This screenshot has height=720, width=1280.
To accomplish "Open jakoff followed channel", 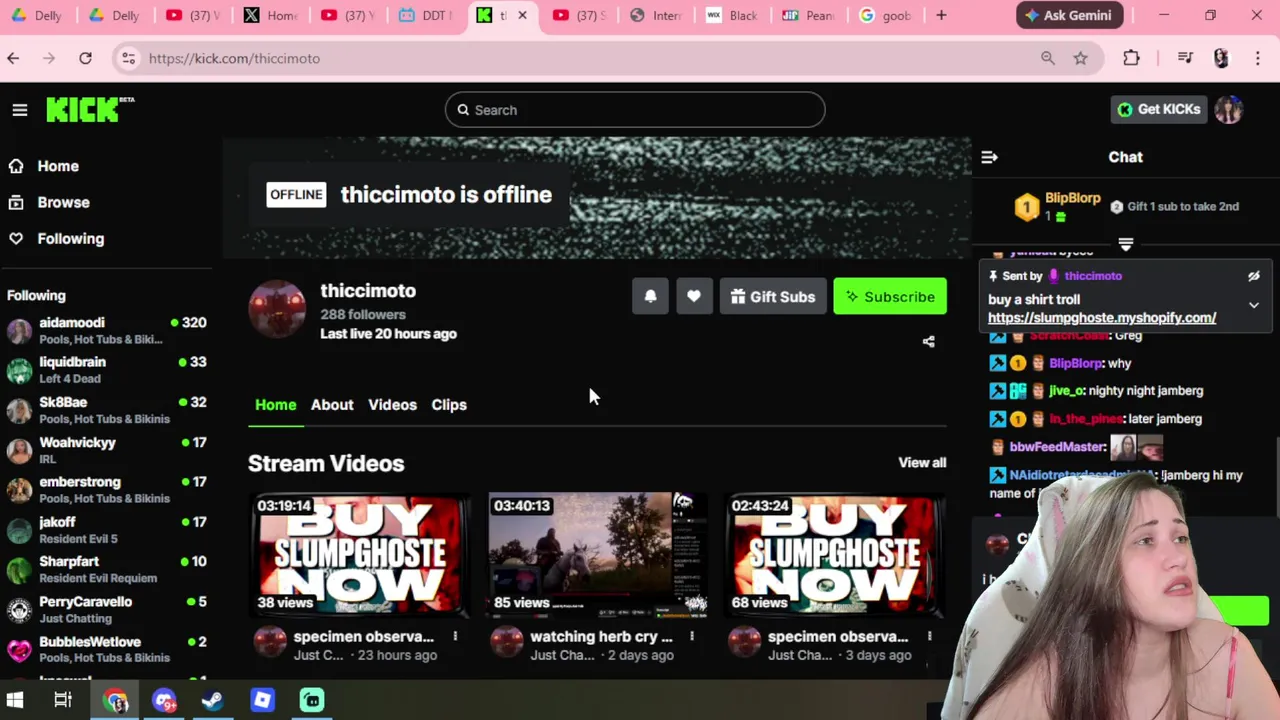I will [106, 530].
